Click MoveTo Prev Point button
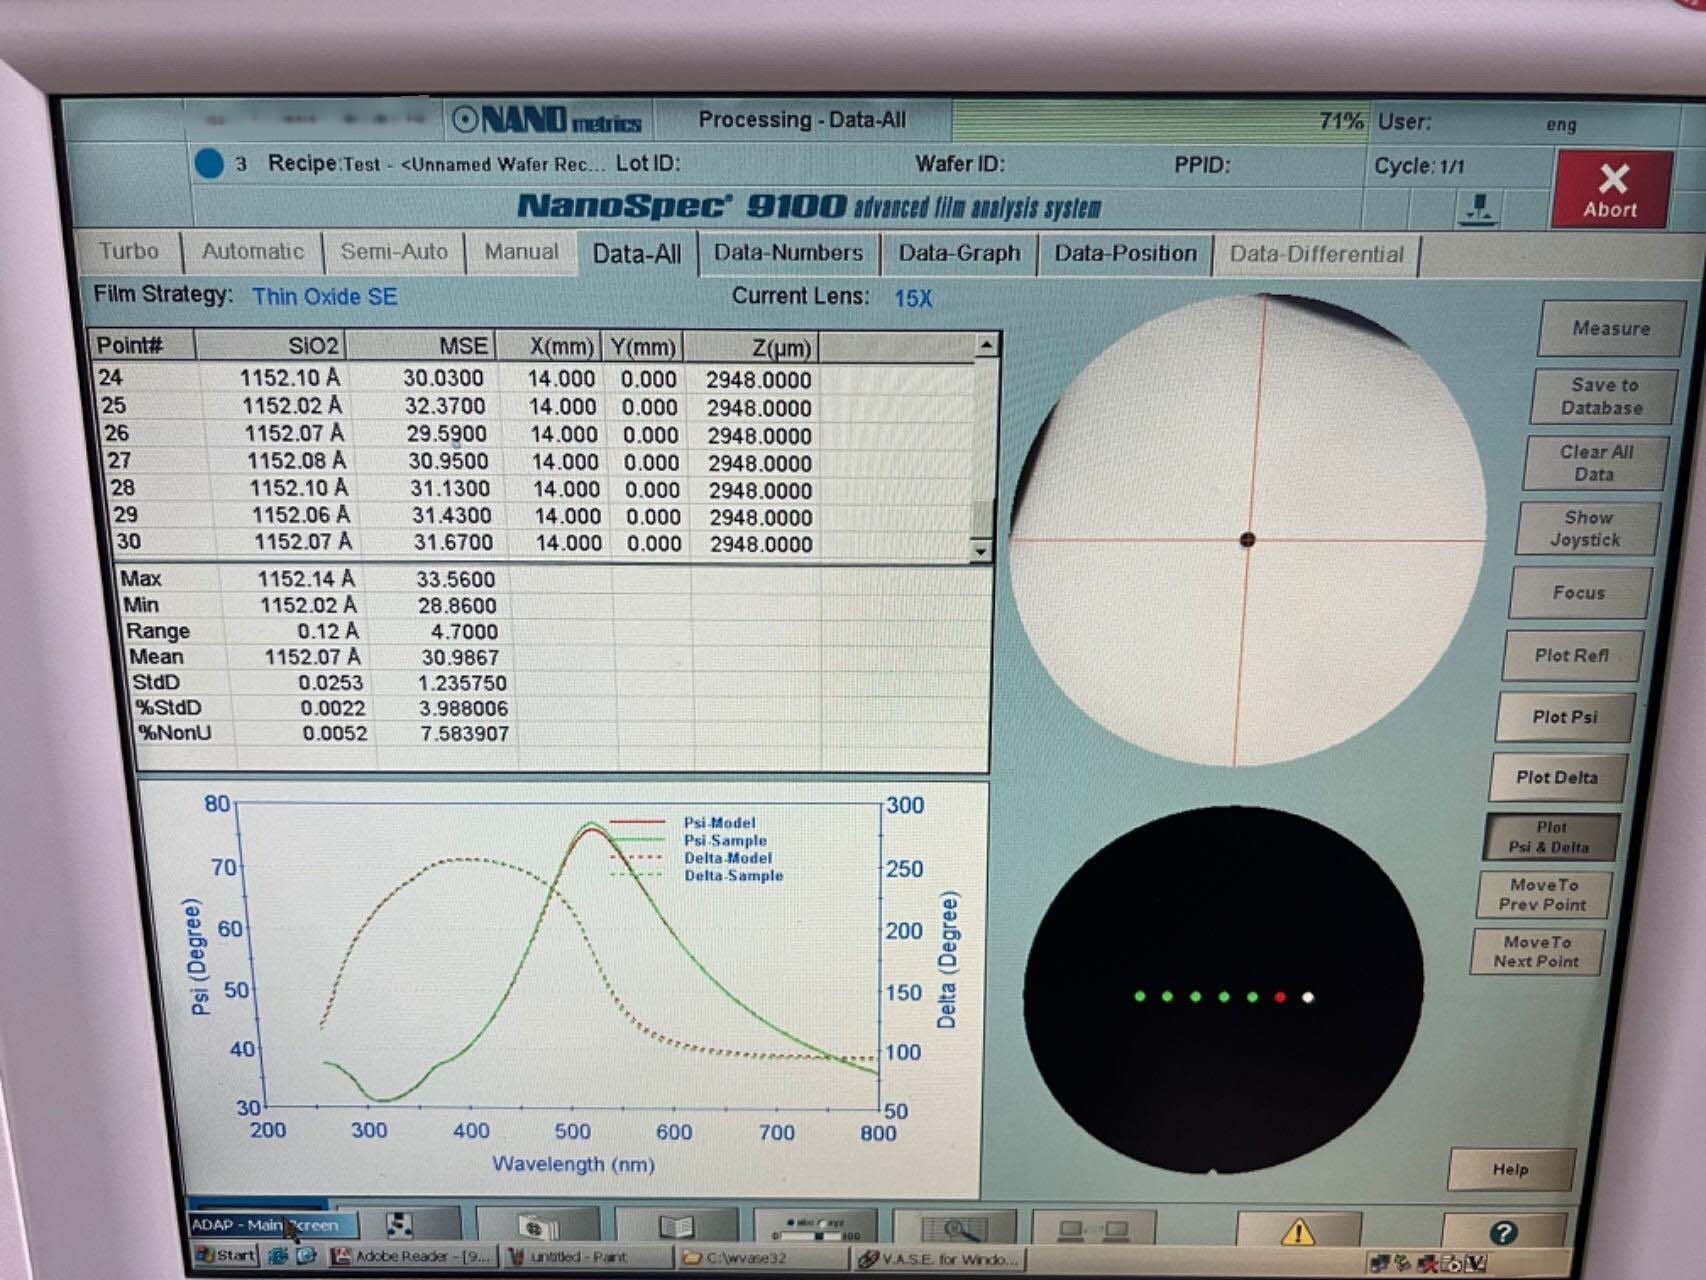1706x1280 pixels. (x=1543, y=895)
